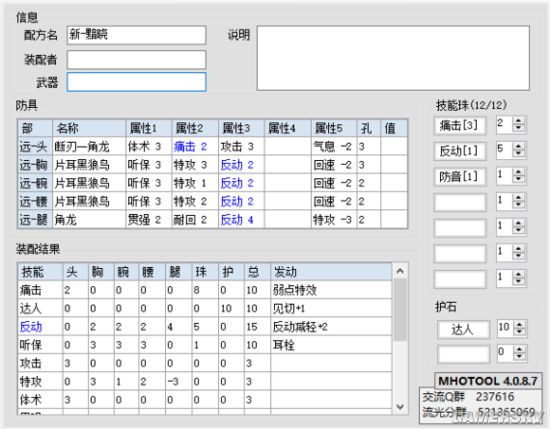Select the 远-腰 armor row header
The width and height of the screenshot is (550, 429).
coord(35,201)
